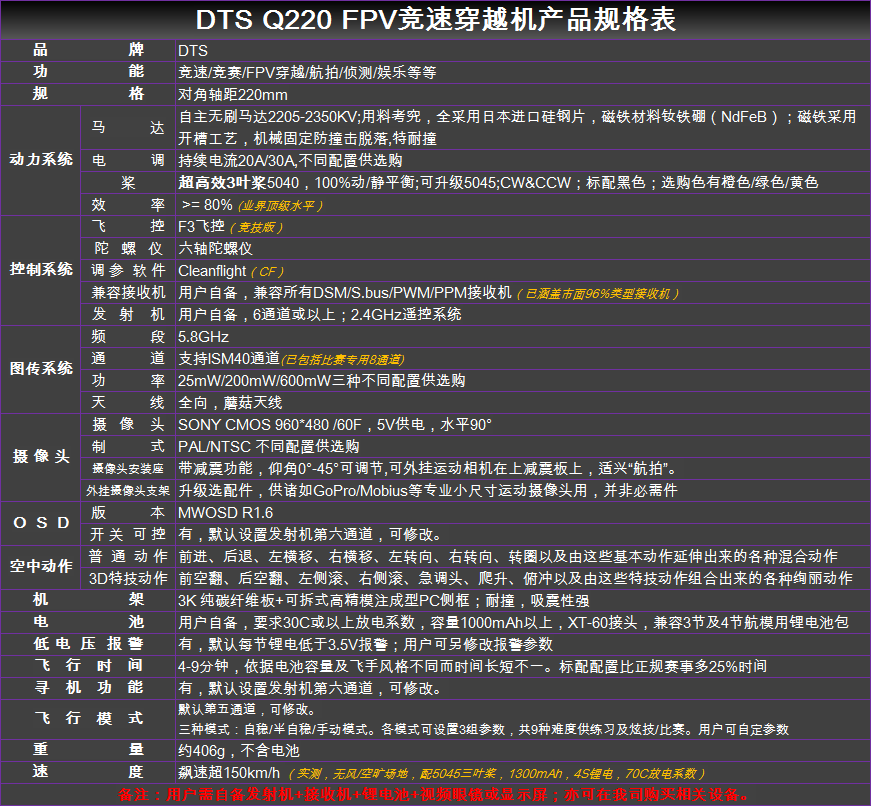Click the text mentioning 'GoPro/Mobius'
Image resolution: width=871 pixels, height=807 pixels.
pos(428,490)
